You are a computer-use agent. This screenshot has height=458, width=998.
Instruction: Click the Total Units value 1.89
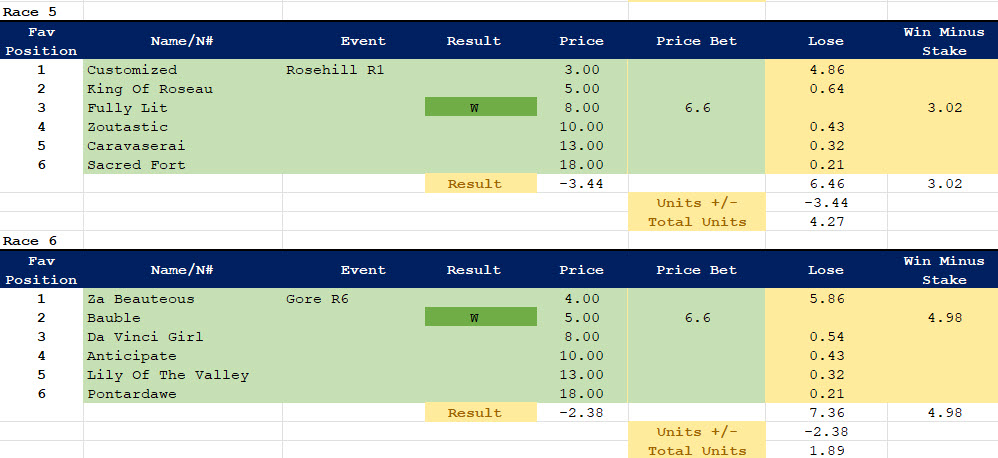(x=825, y=450)
